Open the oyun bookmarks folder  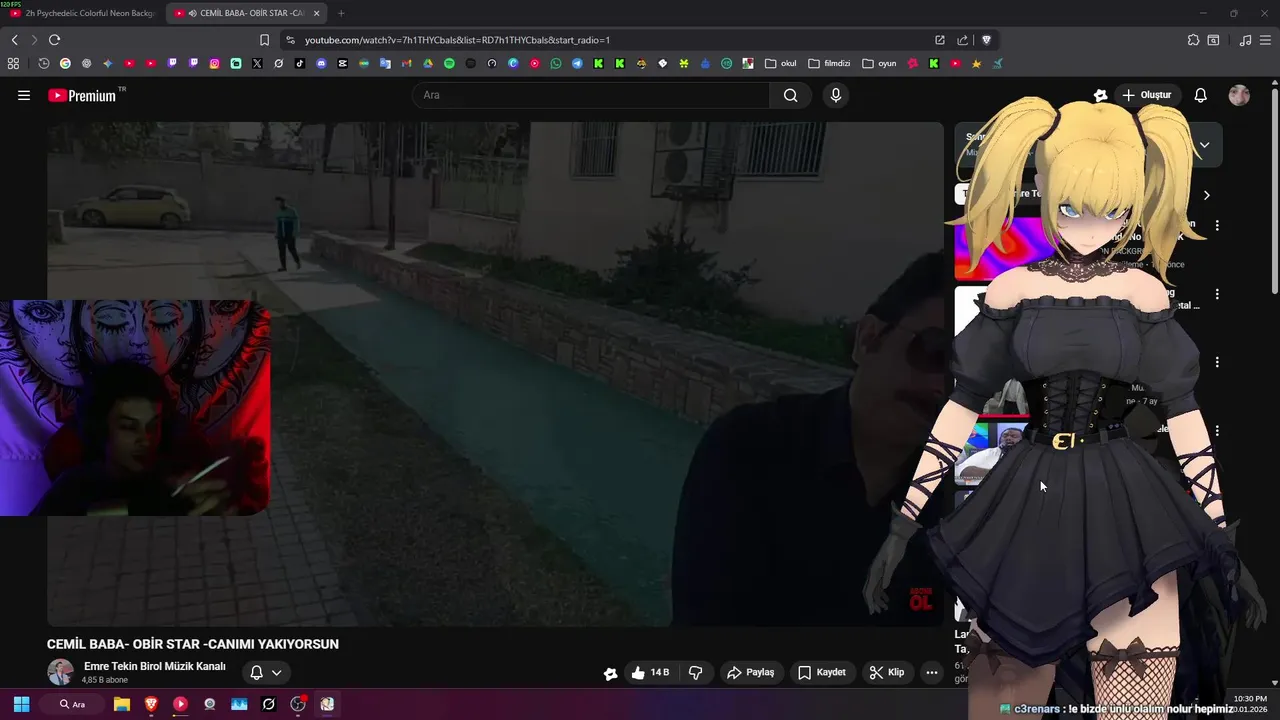pos(879,63)
